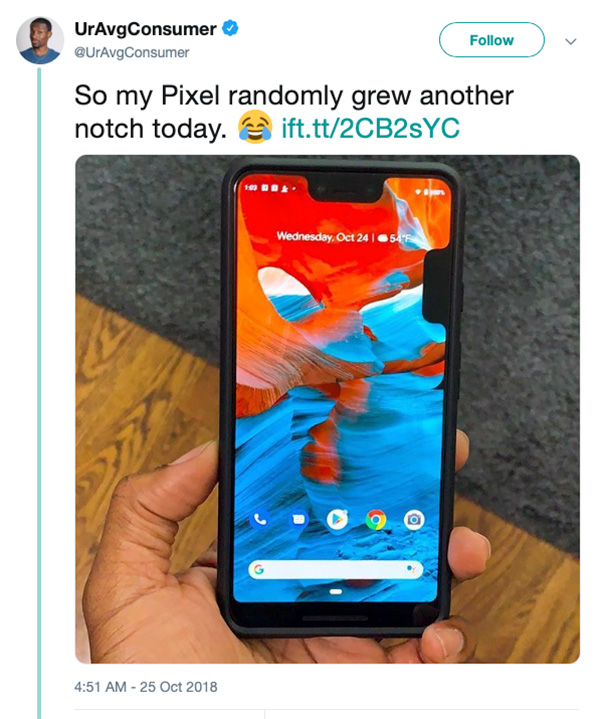Open the ift.tt/2CB2sYC link
Image resolution: width=600 pixels, height=719 pixels.
pos(370,128)
